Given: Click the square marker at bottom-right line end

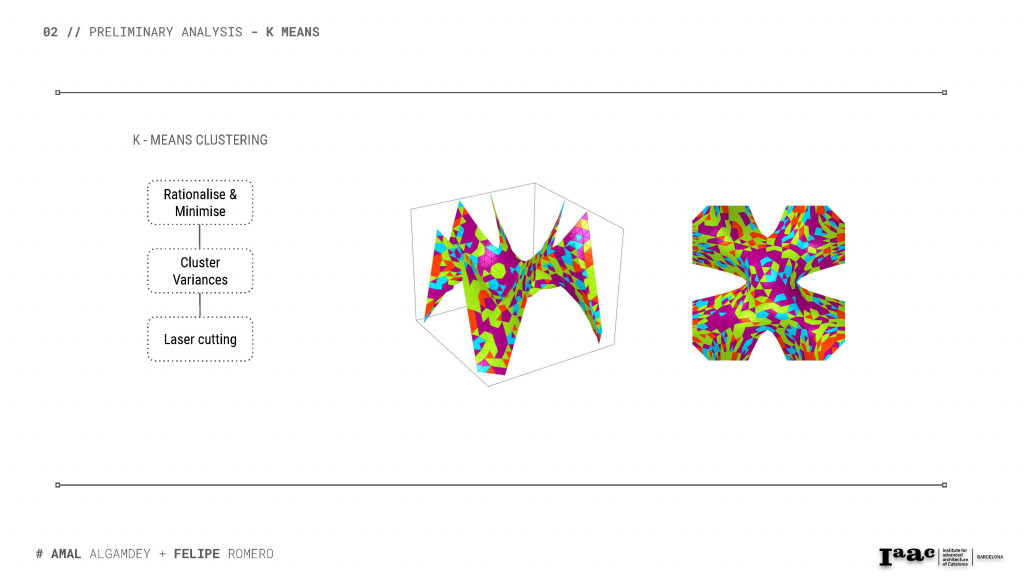Looking at the screenshot, I should click(x=944, y=485).
